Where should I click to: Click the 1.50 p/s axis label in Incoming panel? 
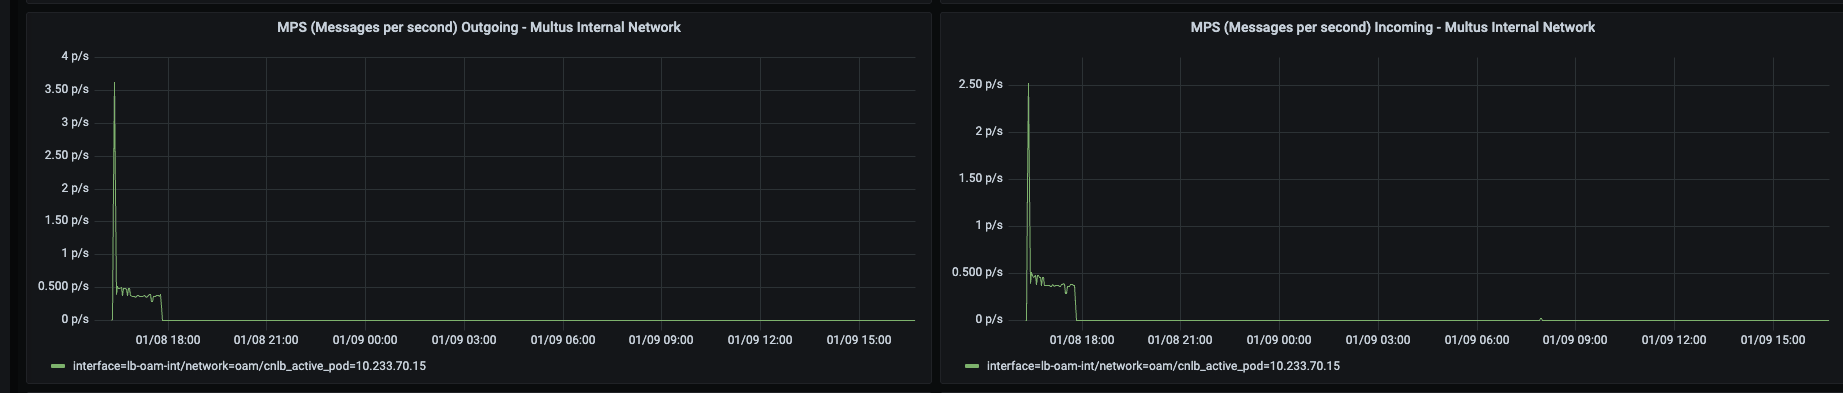981,178
